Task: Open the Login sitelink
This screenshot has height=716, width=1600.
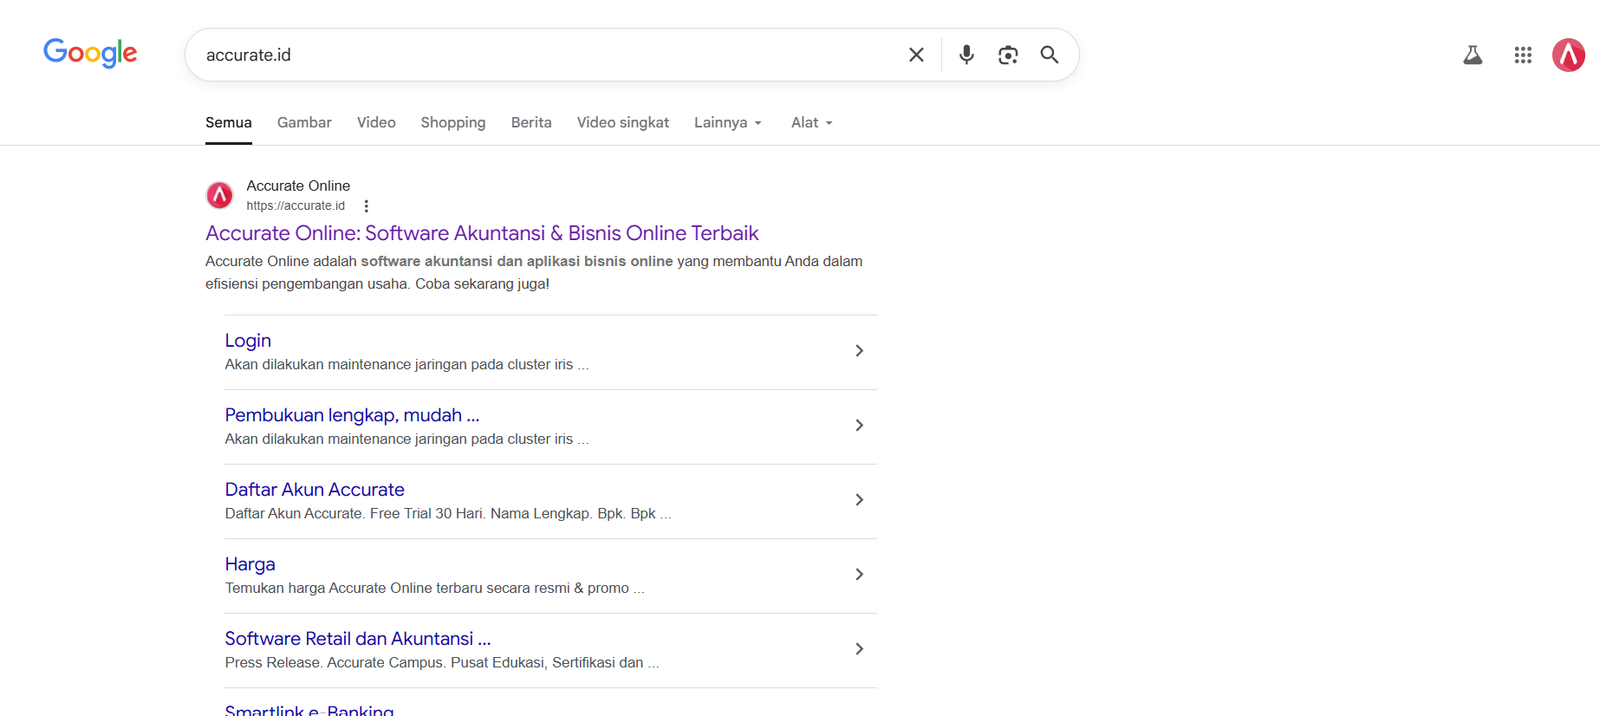Action: (x=248, y=341)
